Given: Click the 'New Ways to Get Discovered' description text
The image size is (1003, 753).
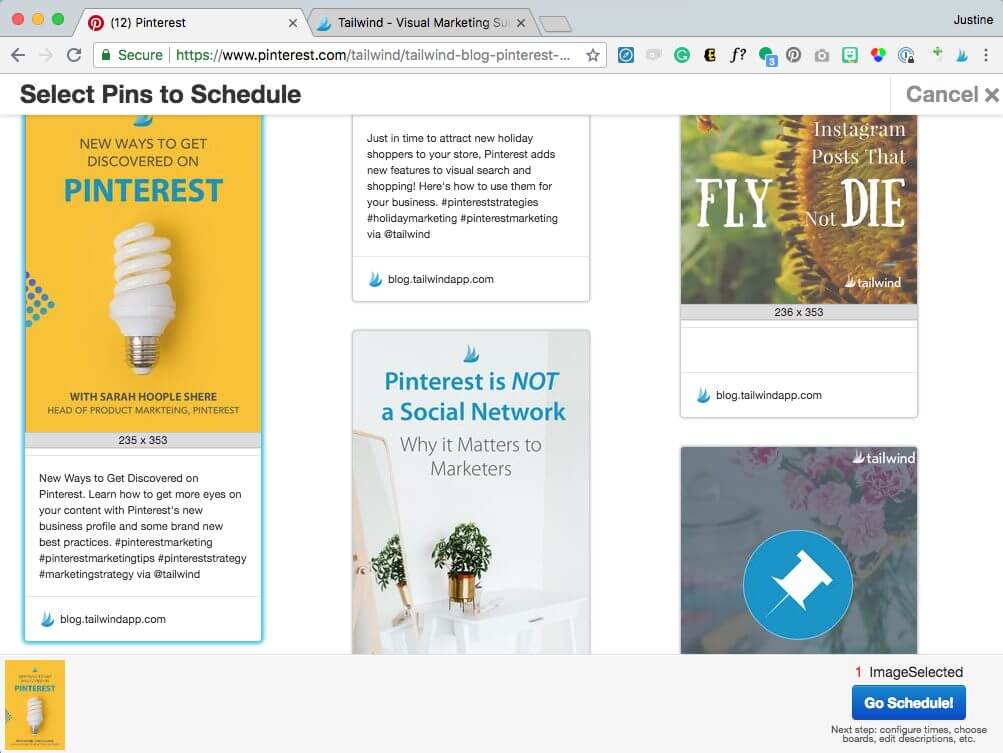Looking at the screenshot, I should tap(143, 526).
